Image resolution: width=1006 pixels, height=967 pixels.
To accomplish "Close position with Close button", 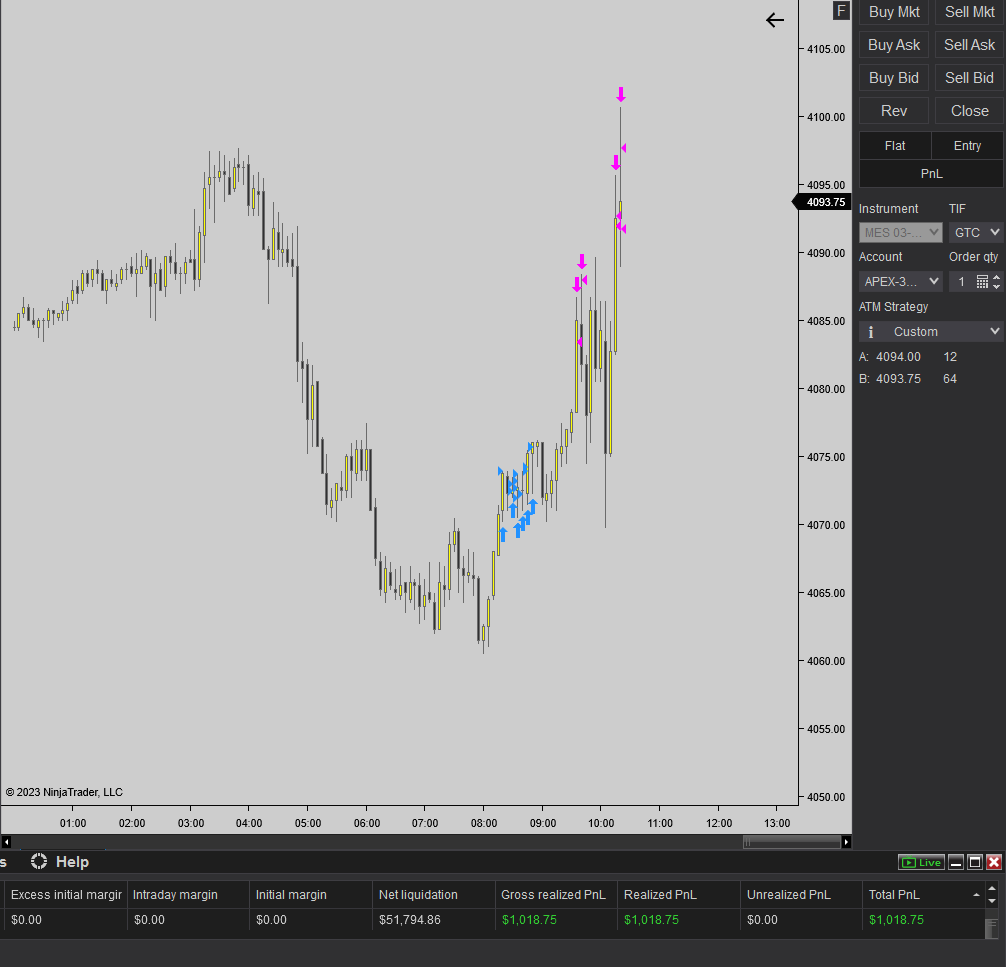I will point(969,111).
